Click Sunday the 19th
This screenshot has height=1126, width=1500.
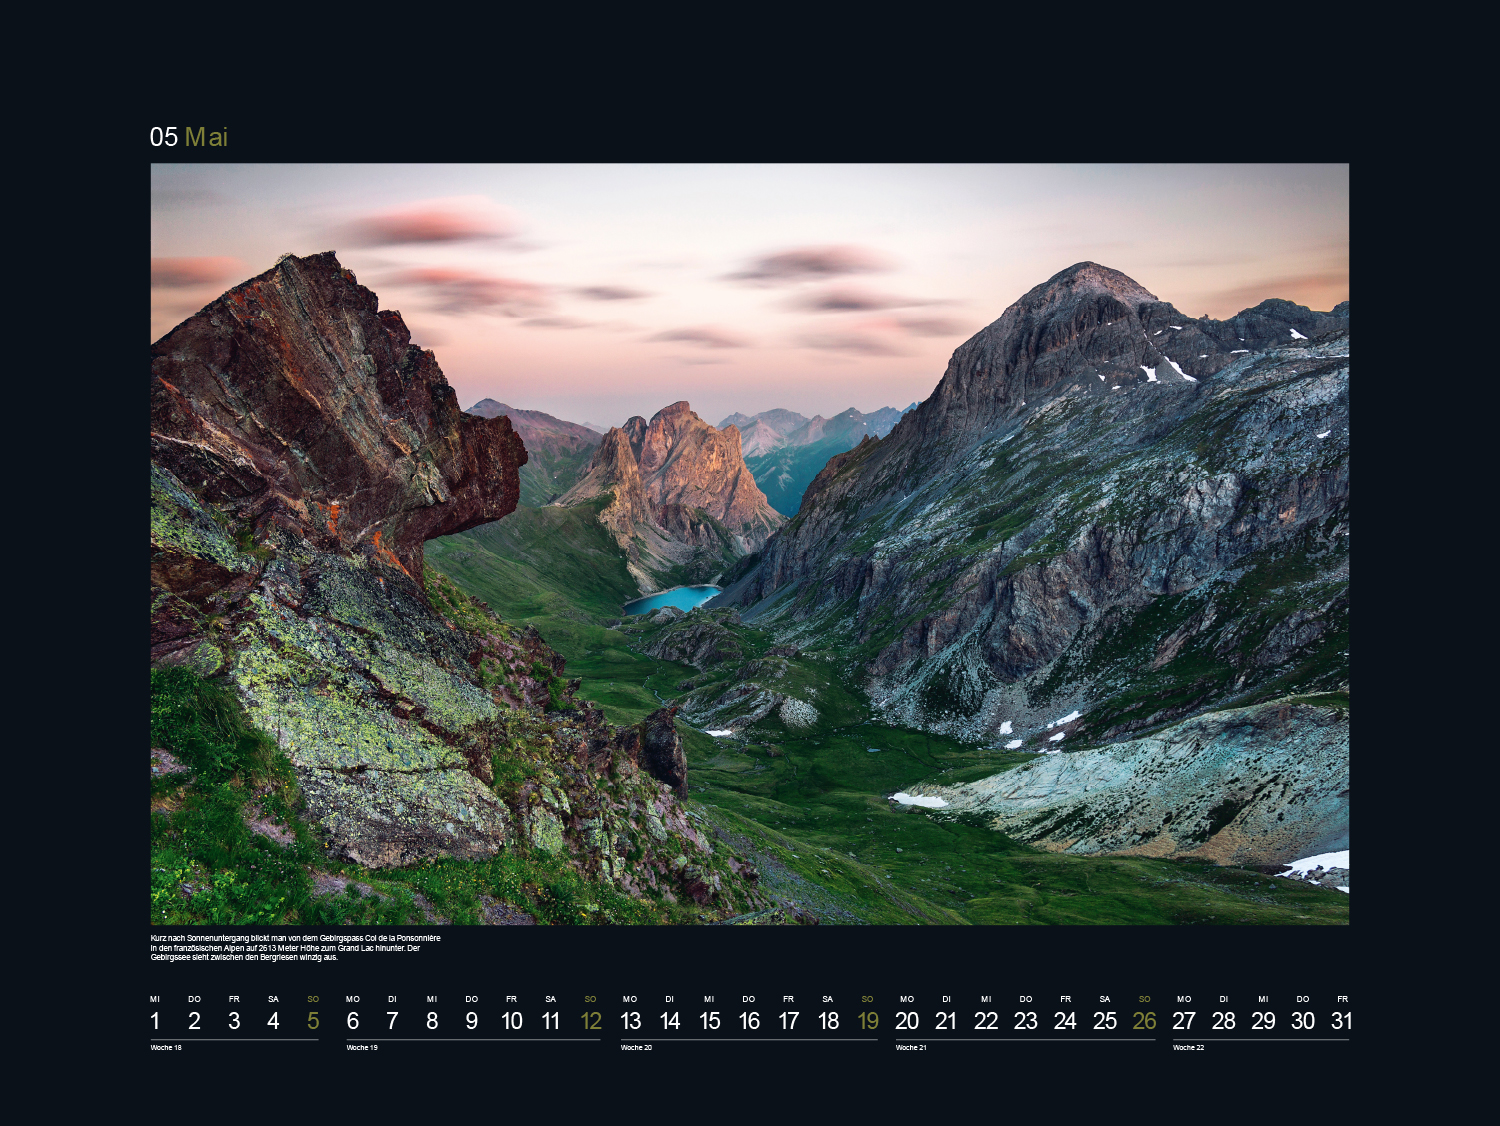coord(867,1021)
